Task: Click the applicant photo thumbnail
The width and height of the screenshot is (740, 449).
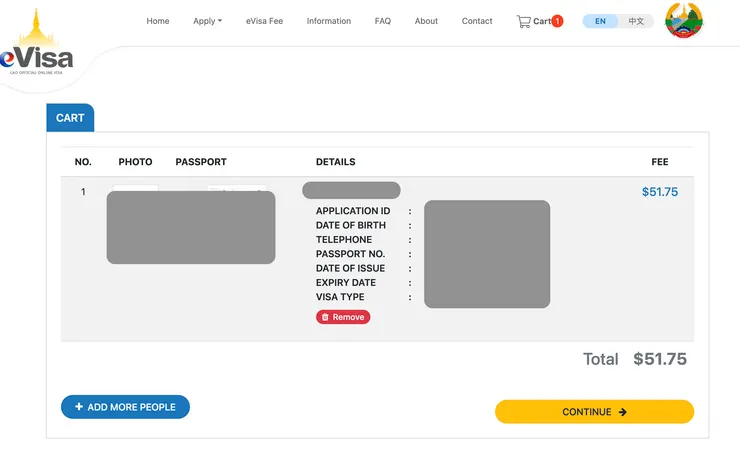Action: pos(135,226)
